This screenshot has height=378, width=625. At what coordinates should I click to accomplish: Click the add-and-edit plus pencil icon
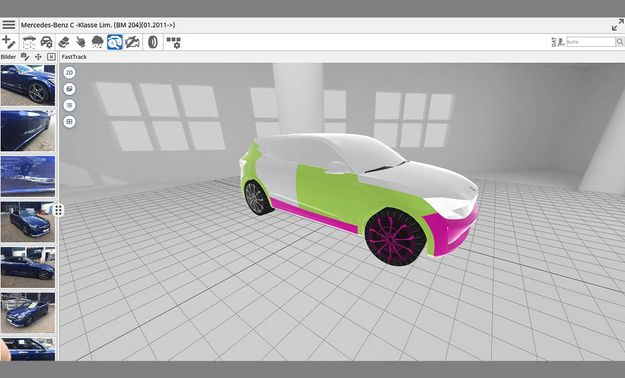(9, 42)
